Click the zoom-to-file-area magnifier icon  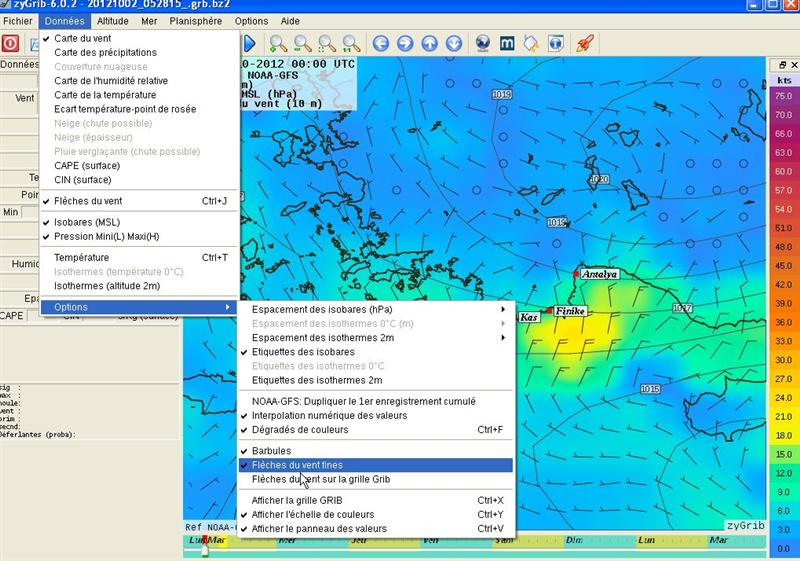coord(352,43)
